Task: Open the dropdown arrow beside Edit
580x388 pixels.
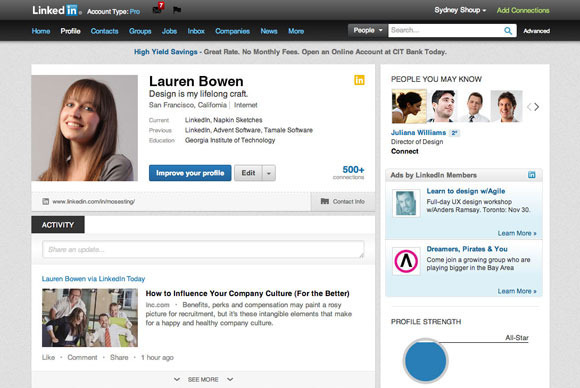Action: click(x=269, y=173)
